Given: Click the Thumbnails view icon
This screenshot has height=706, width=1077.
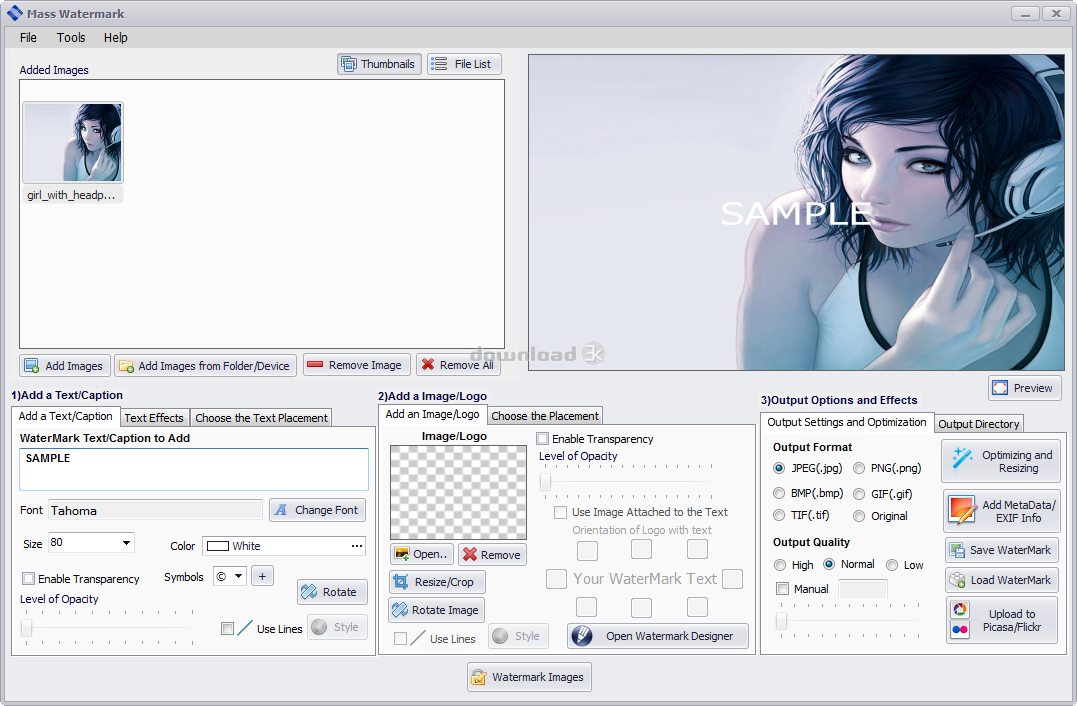Looking at the screenshot, I should 349,64.
